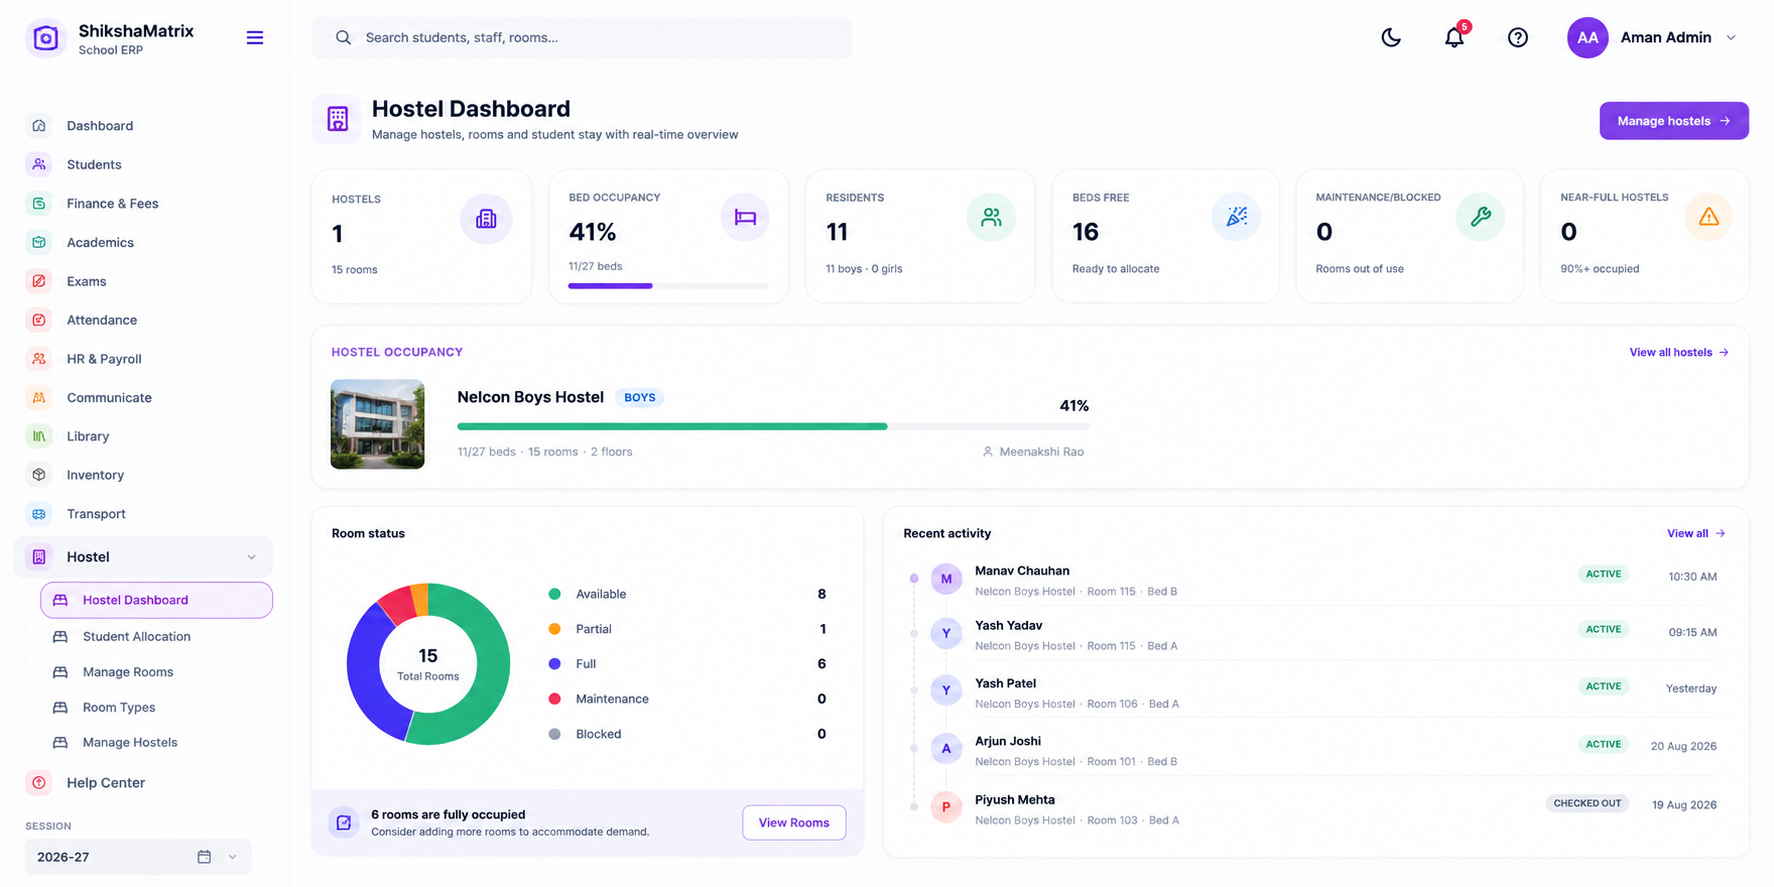The width and height of the screenshot is (1774, 887).
Task: Collapse the Hostel menu chevron
Action: [251, 557]
